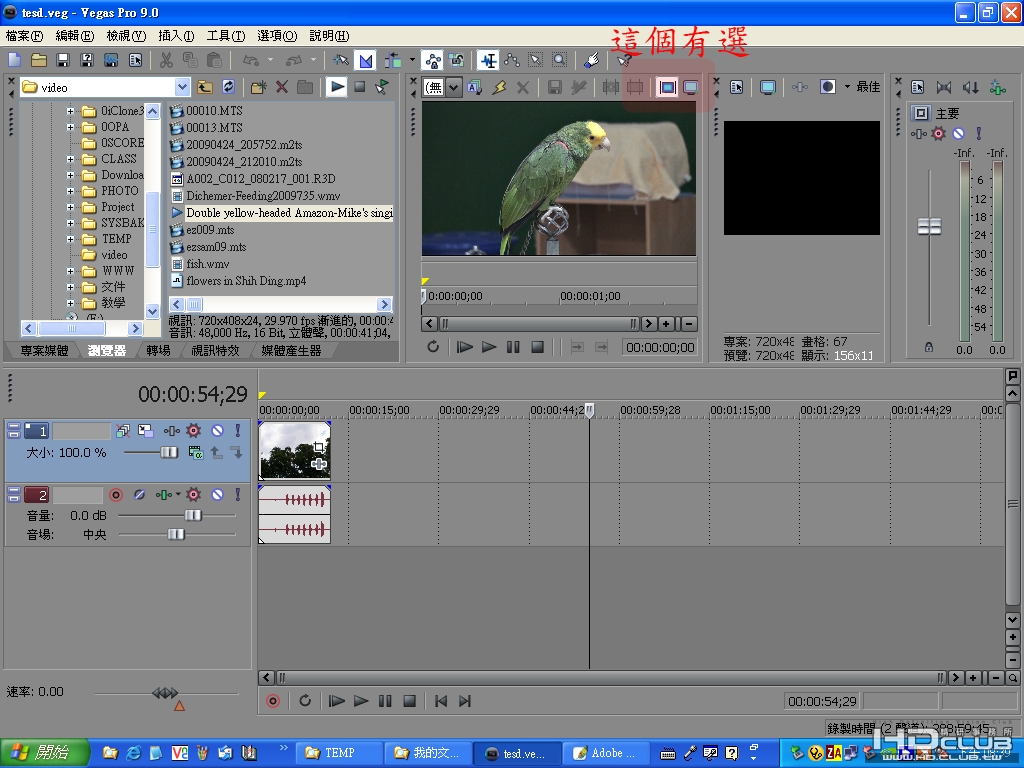The width and height of the screenshot is (1024, 768).
Task: Stop playback in the trimmer window
Action: 537,347
